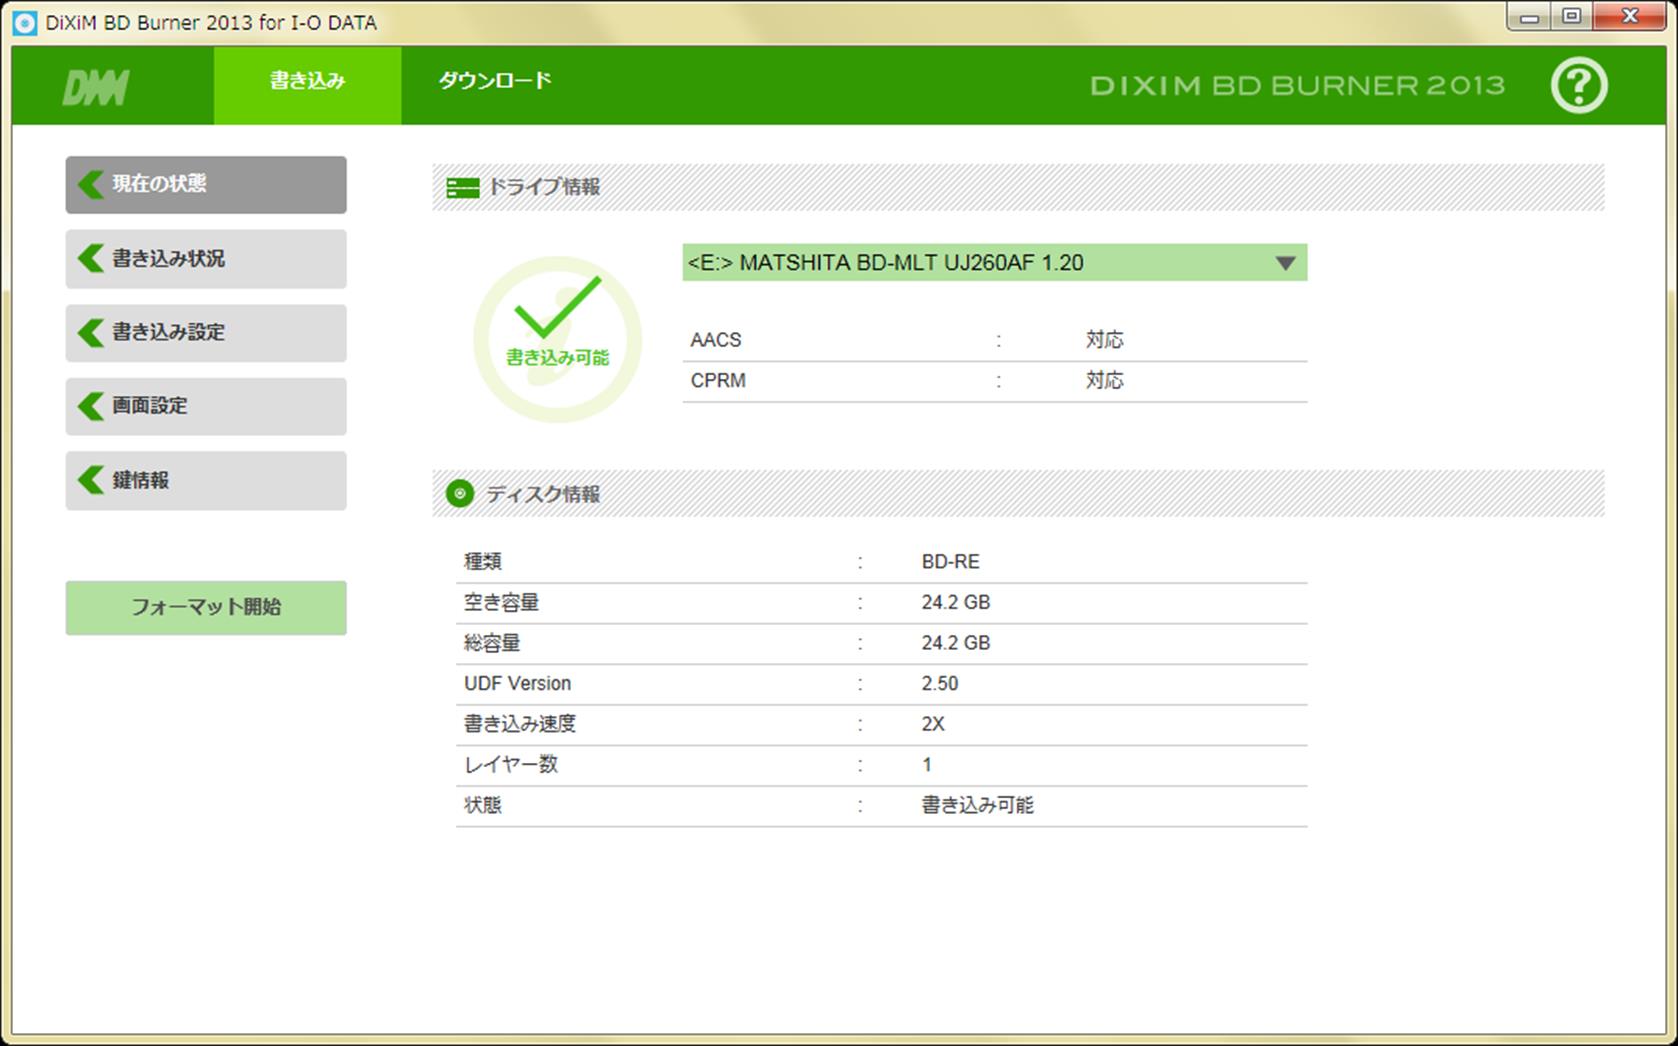Open the help question mark icon

click(x=1579, y=85)
